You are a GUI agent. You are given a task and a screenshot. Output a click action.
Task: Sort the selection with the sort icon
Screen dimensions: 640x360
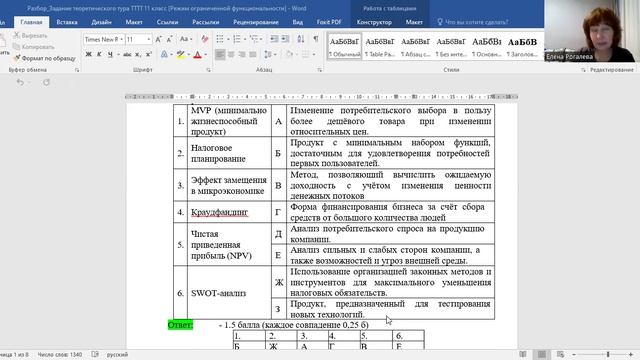coord(301,39)
